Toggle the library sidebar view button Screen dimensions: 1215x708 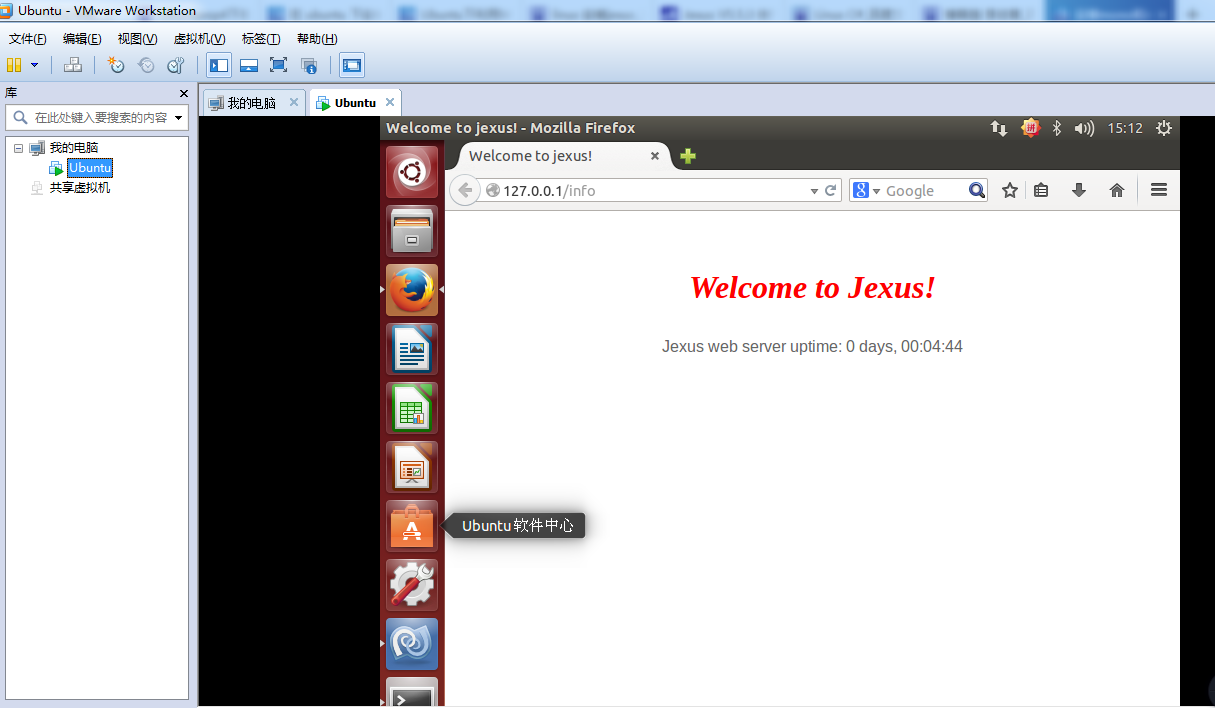click(219, 65)
